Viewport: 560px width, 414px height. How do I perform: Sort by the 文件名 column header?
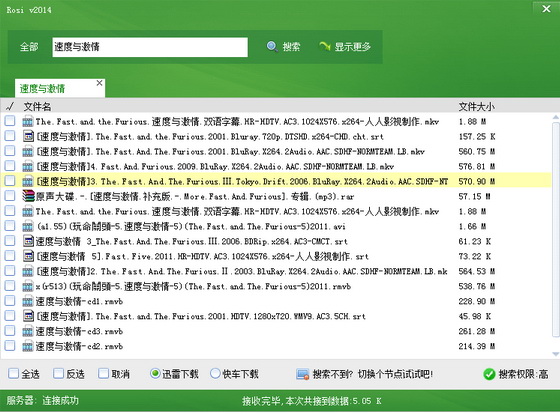point(37,106)
